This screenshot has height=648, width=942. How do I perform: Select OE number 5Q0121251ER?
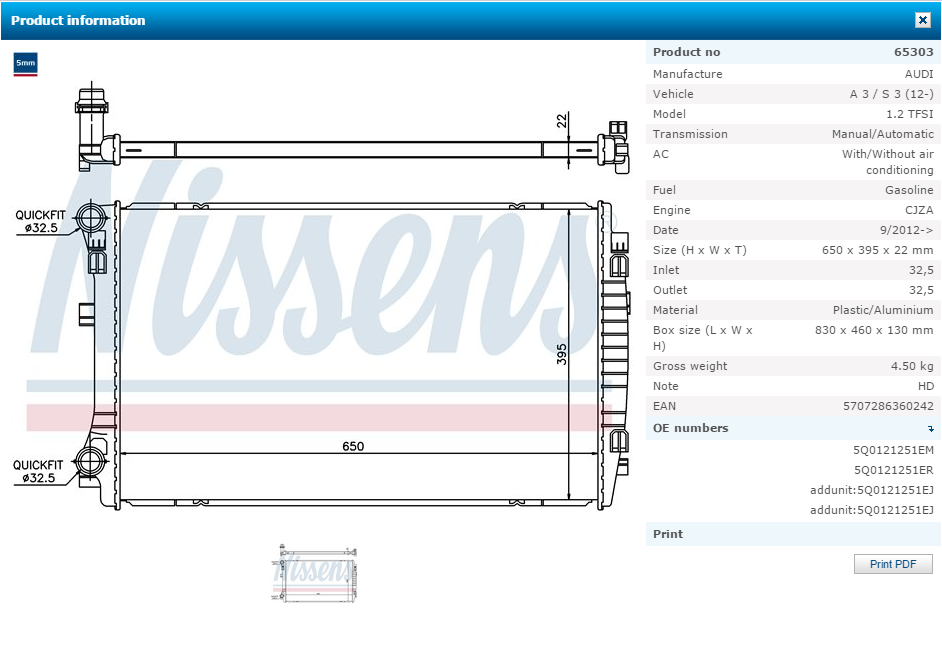point(893,470)
